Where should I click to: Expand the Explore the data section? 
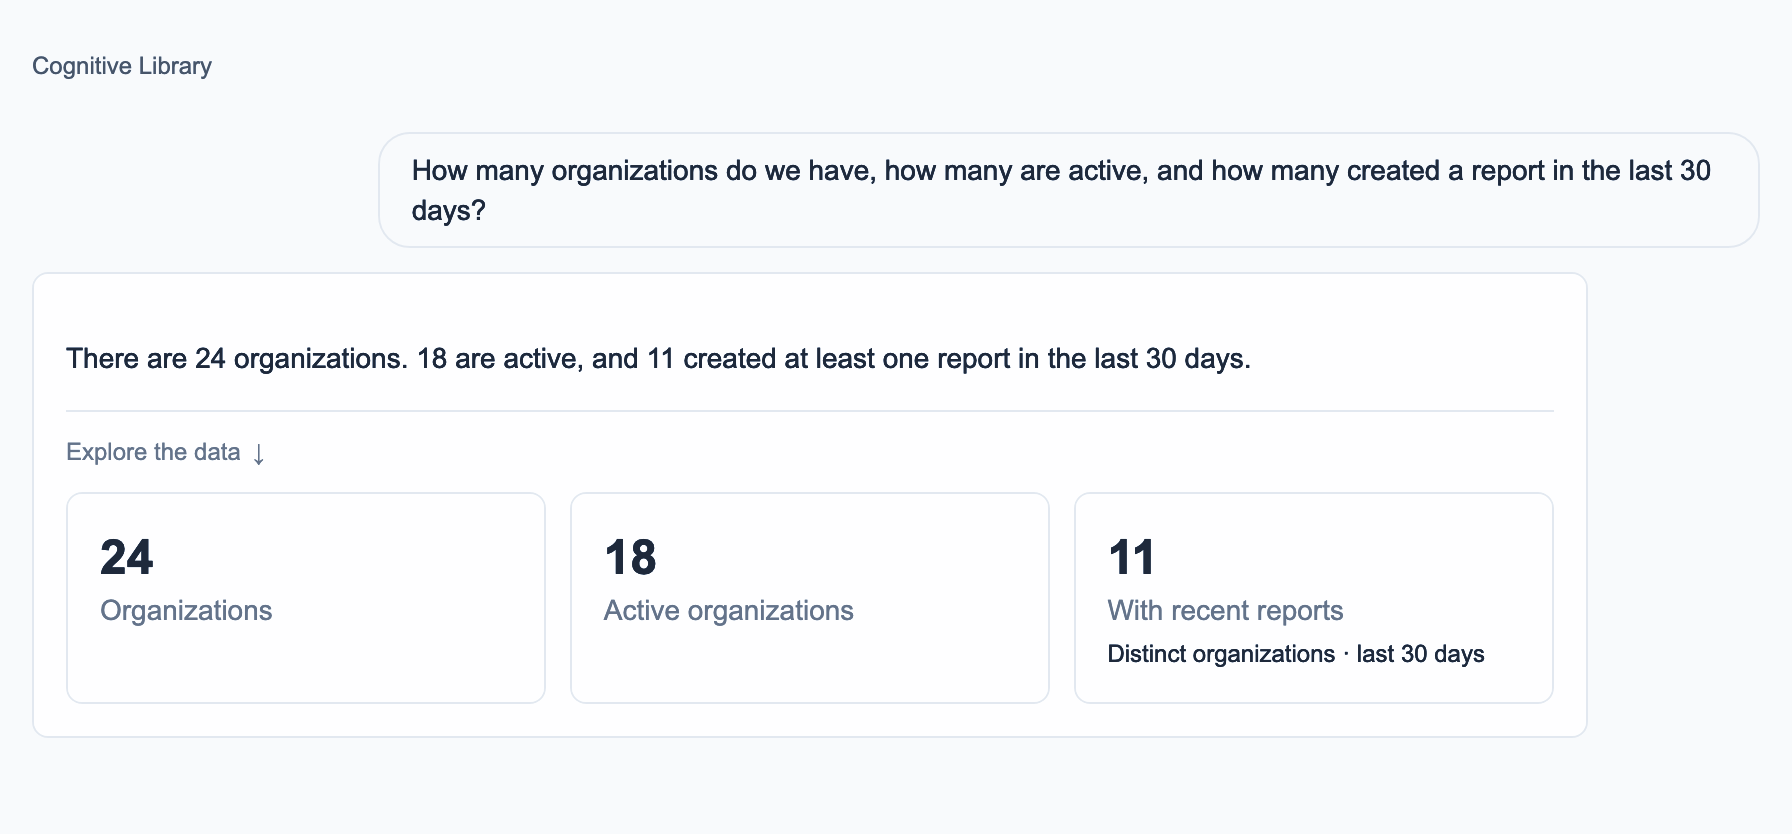pos(165,452)
